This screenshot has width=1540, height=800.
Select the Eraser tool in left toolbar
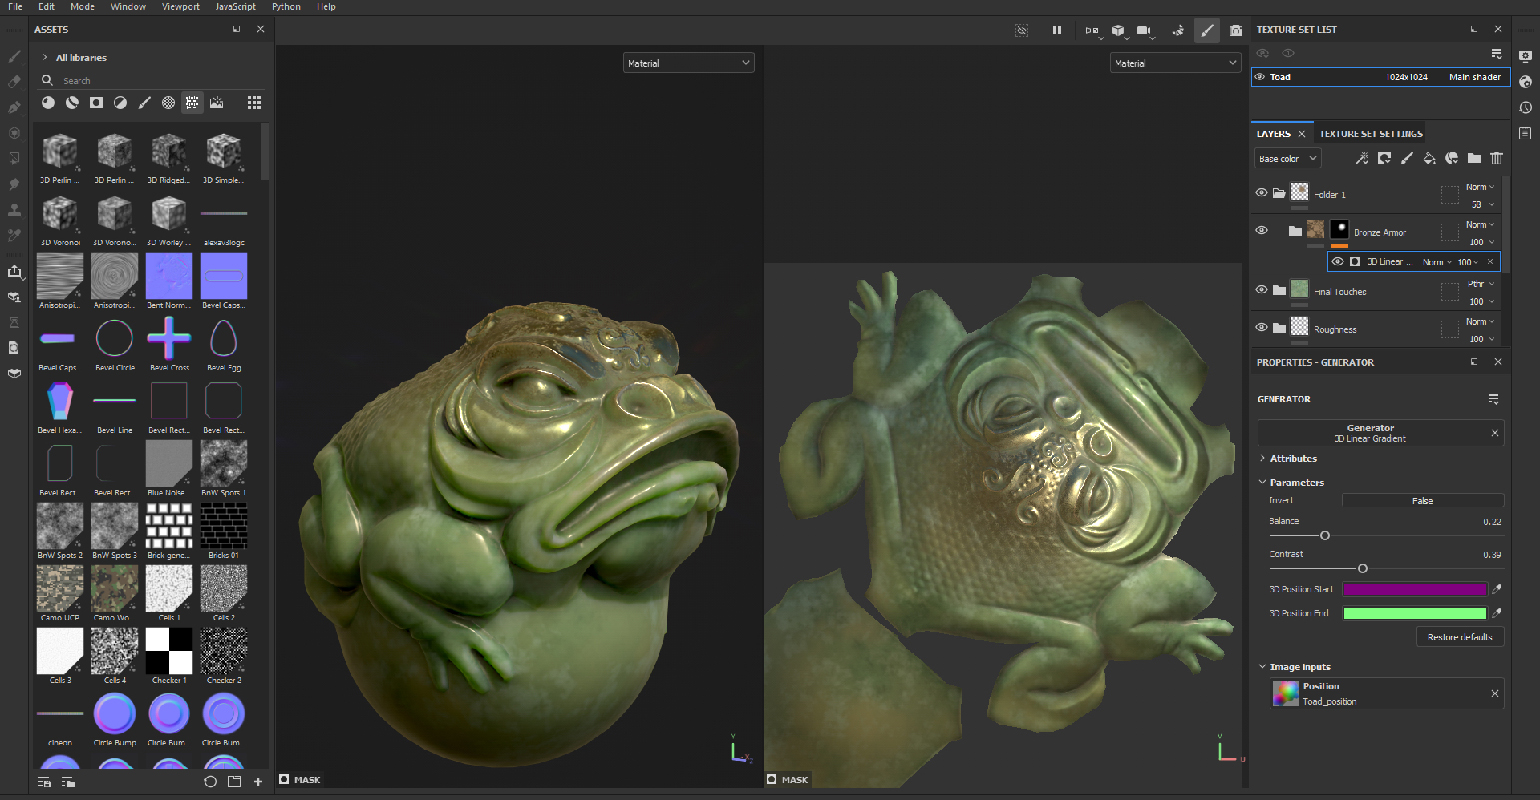coord(14,81)
